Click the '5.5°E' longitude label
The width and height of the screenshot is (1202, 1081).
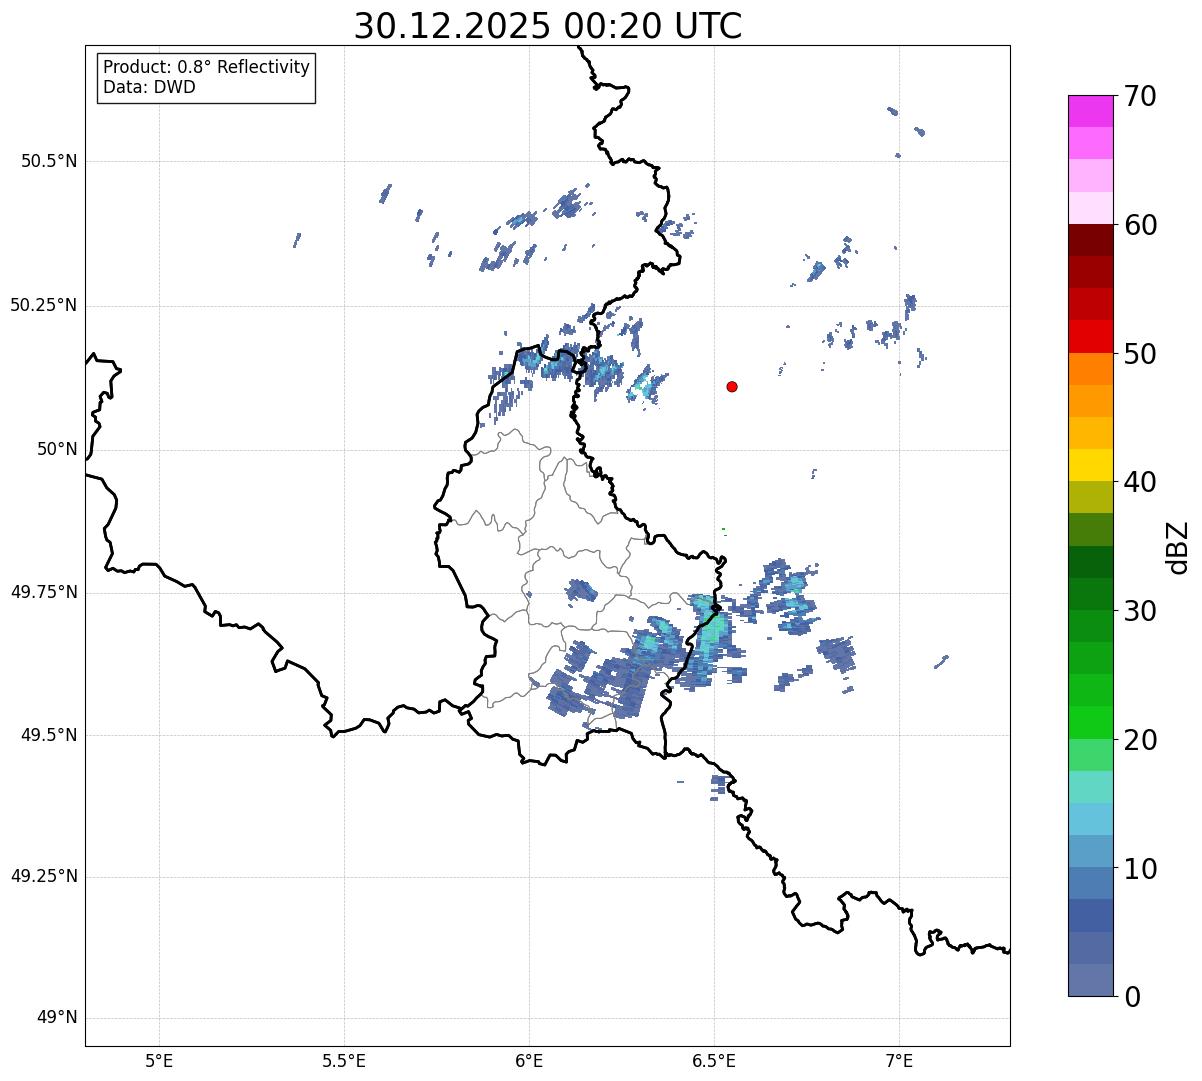344,1061
